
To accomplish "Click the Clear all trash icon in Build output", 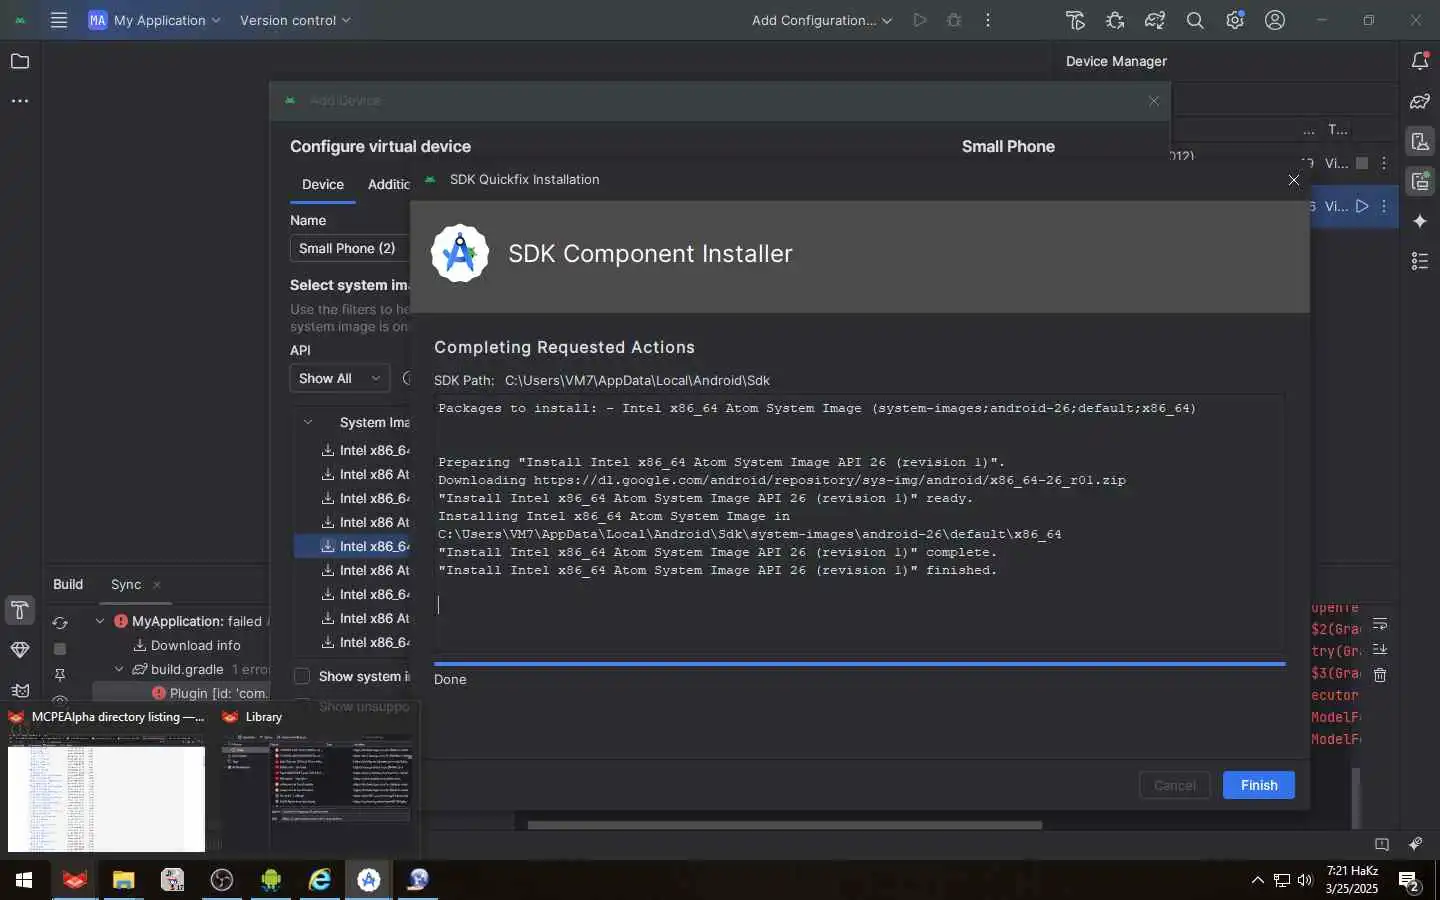I will point(1380,676).
